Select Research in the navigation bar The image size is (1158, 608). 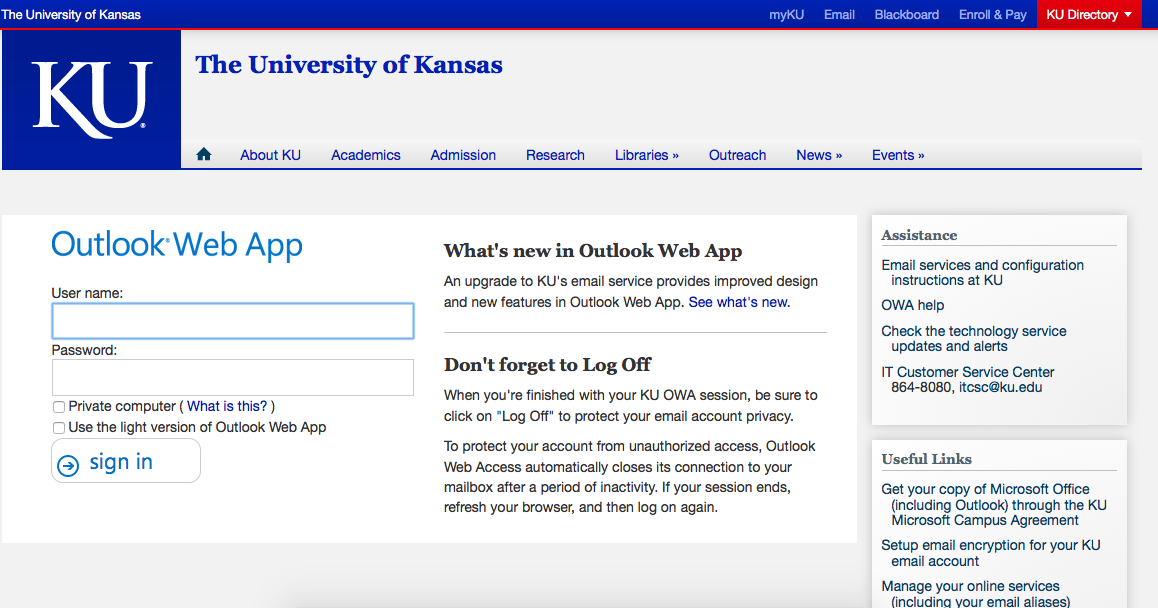555,155
